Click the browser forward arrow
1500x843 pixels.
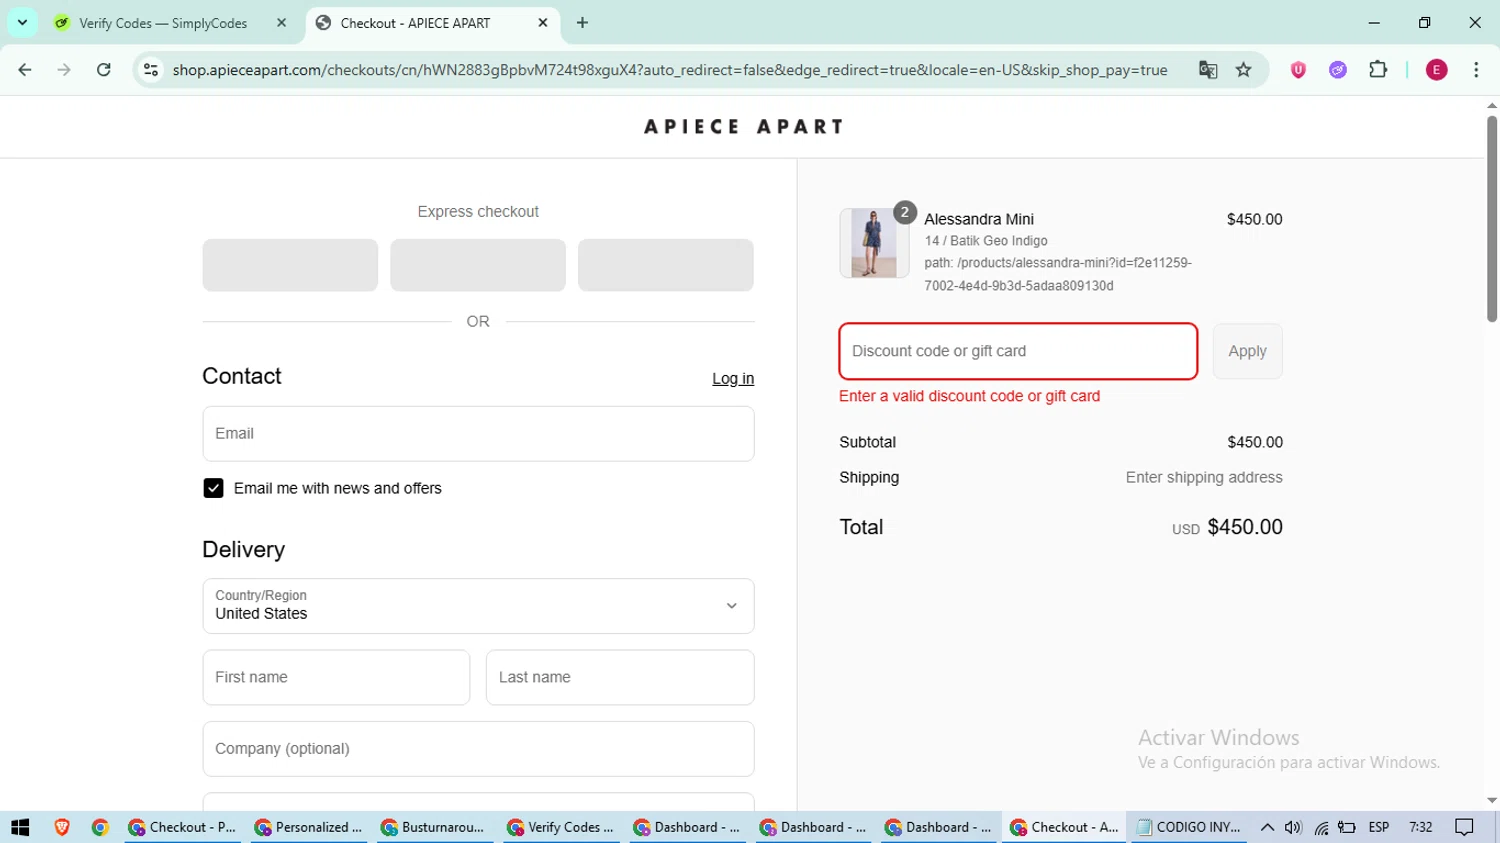point(64,70)
